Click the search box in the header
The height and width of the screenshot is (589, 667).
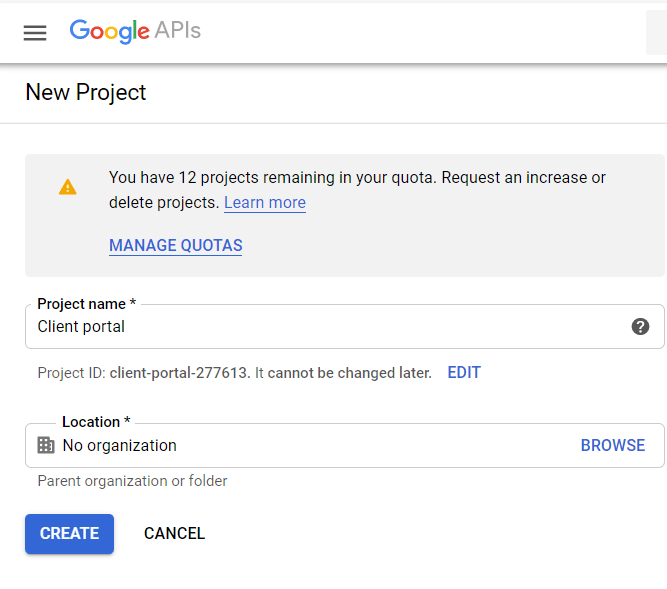pyautogui.click(x=657, y=33)
